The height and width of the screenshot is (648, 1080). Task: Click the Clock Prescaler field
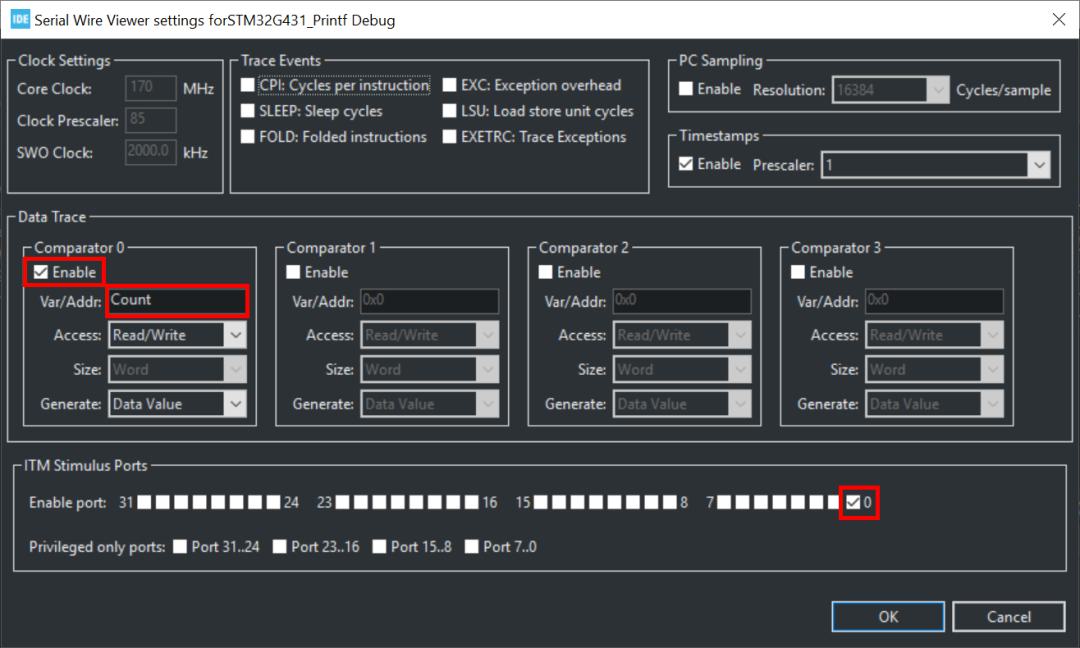(x=151, y=120)
